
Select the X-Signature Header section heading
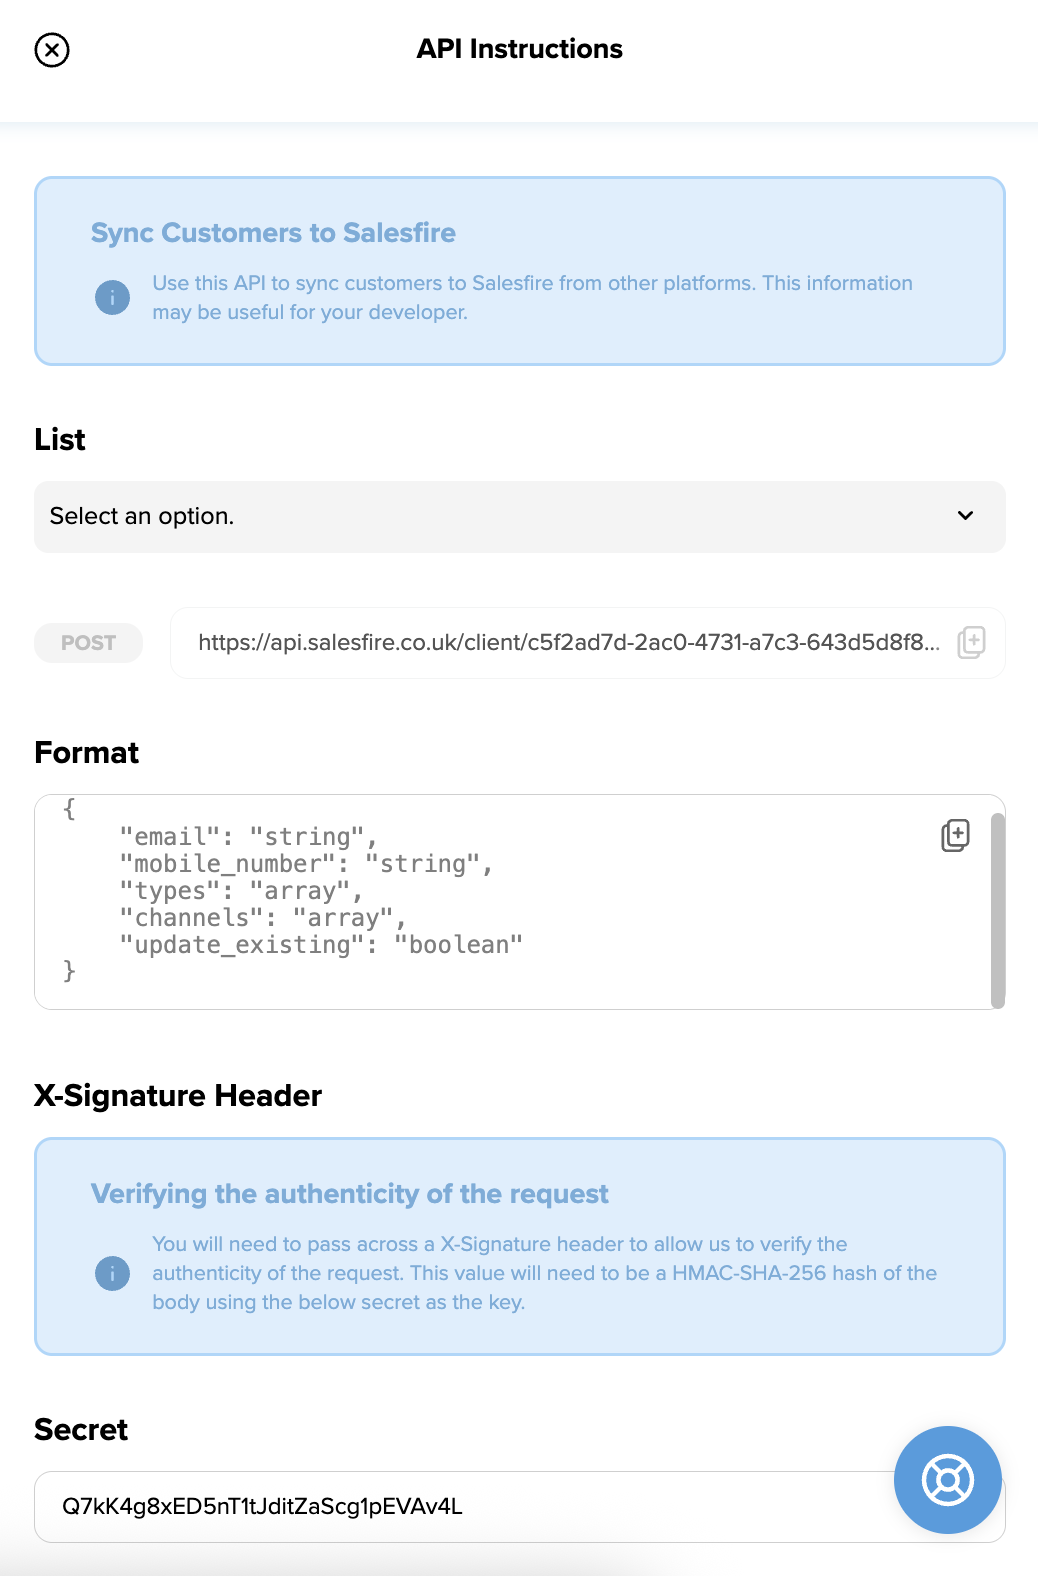[177, 1095]
